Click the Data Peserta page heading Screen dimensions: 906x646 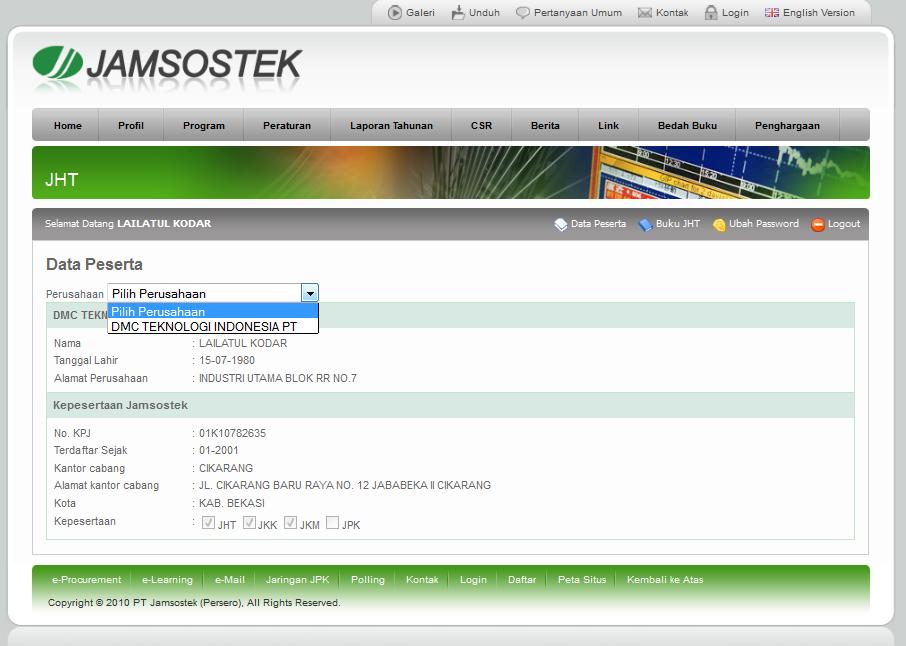94,264
